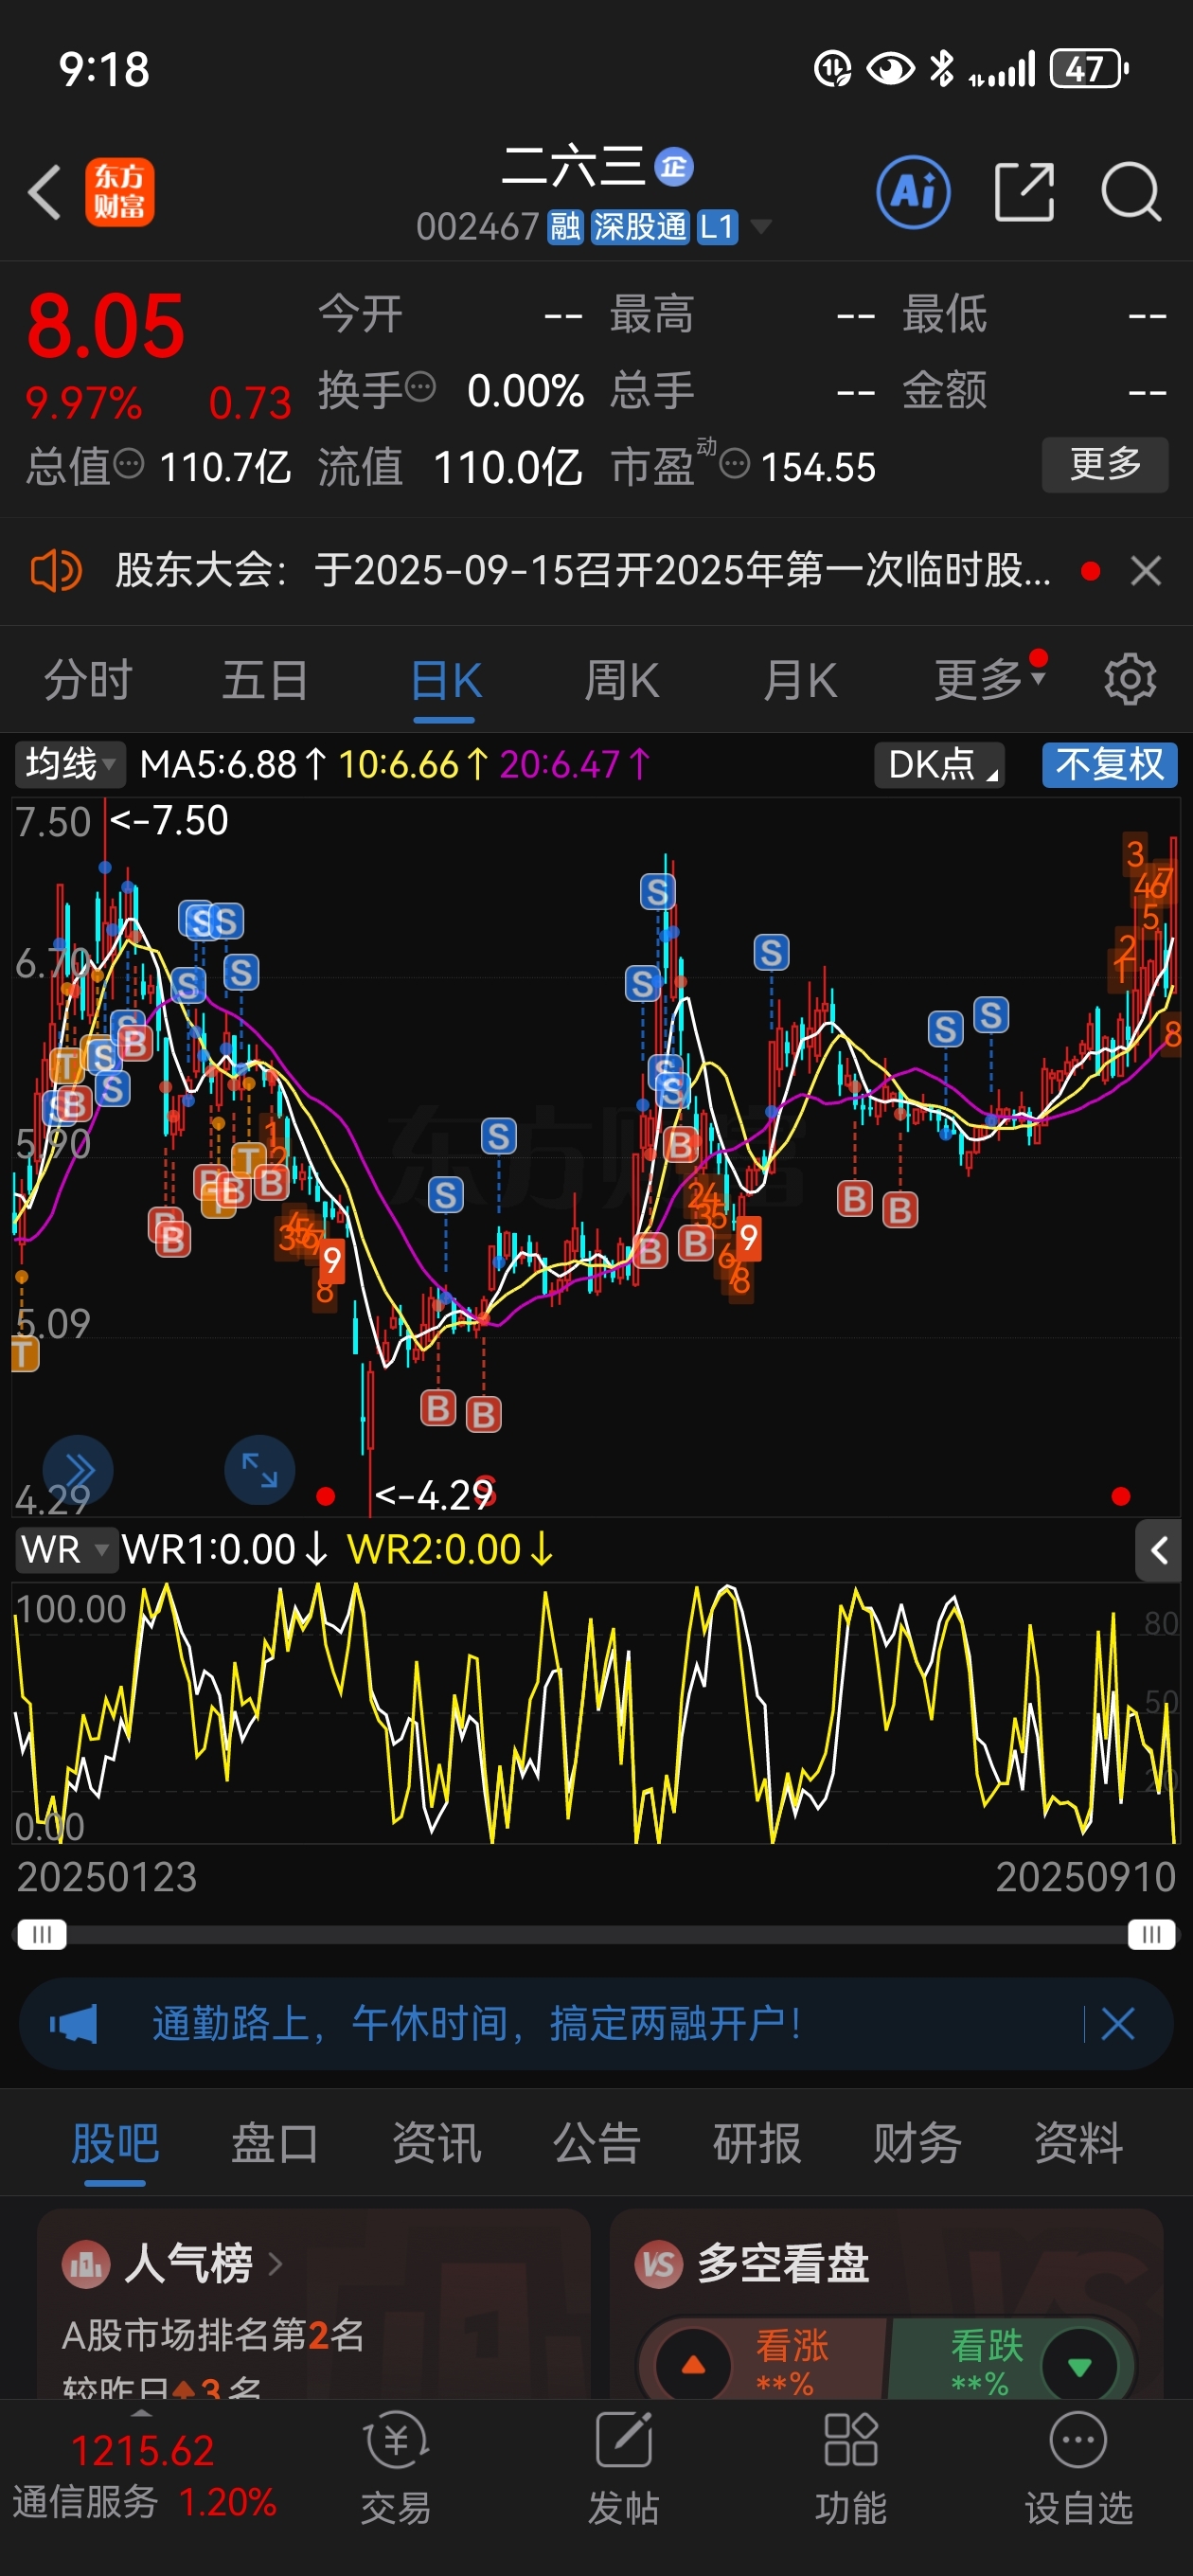Select the 股吧 tab

[x=115, y=2143]
